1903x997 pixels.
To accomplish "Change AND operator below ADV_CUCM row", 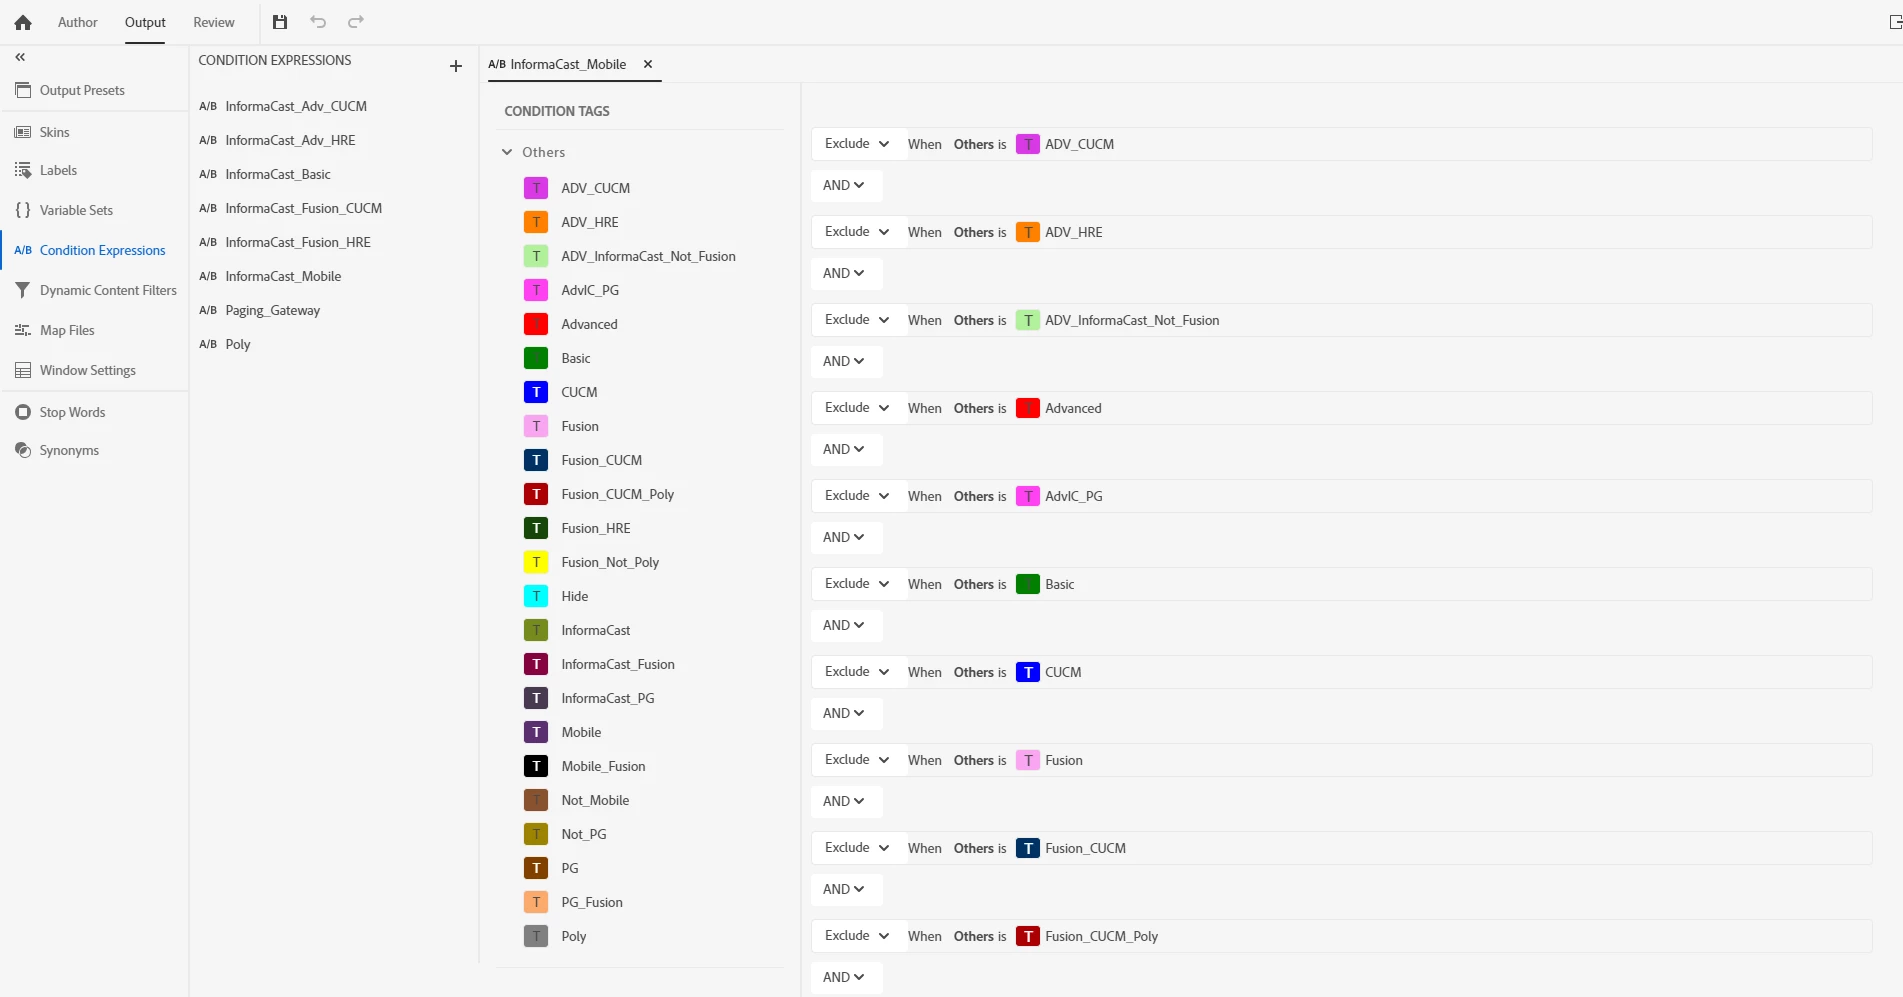I will pyautogui.click(x=845, y=185).
